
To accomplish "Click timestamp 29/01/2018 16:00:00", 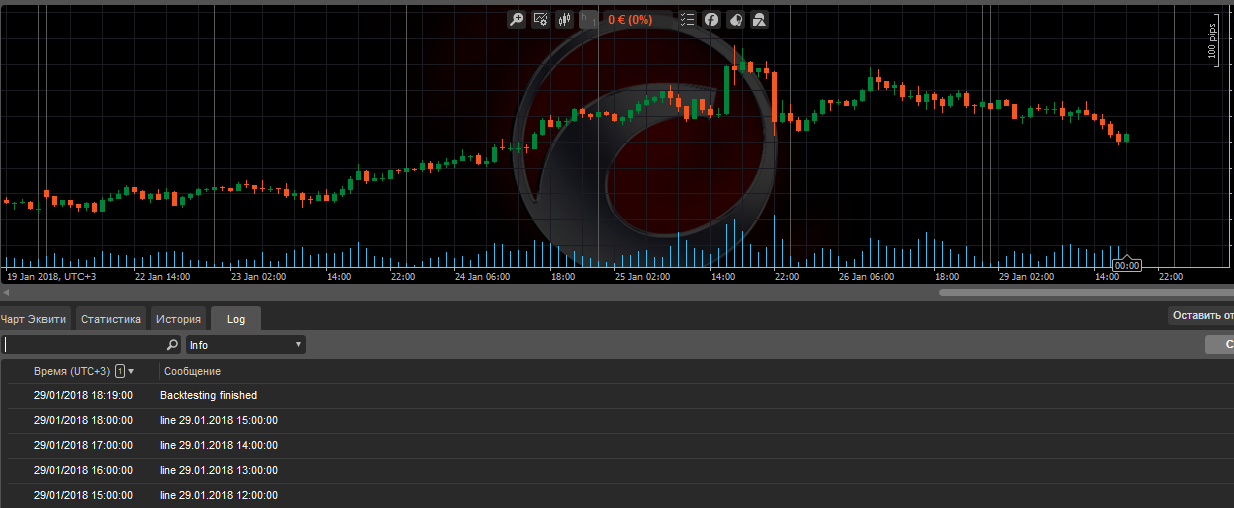I will tap(83, 470).
